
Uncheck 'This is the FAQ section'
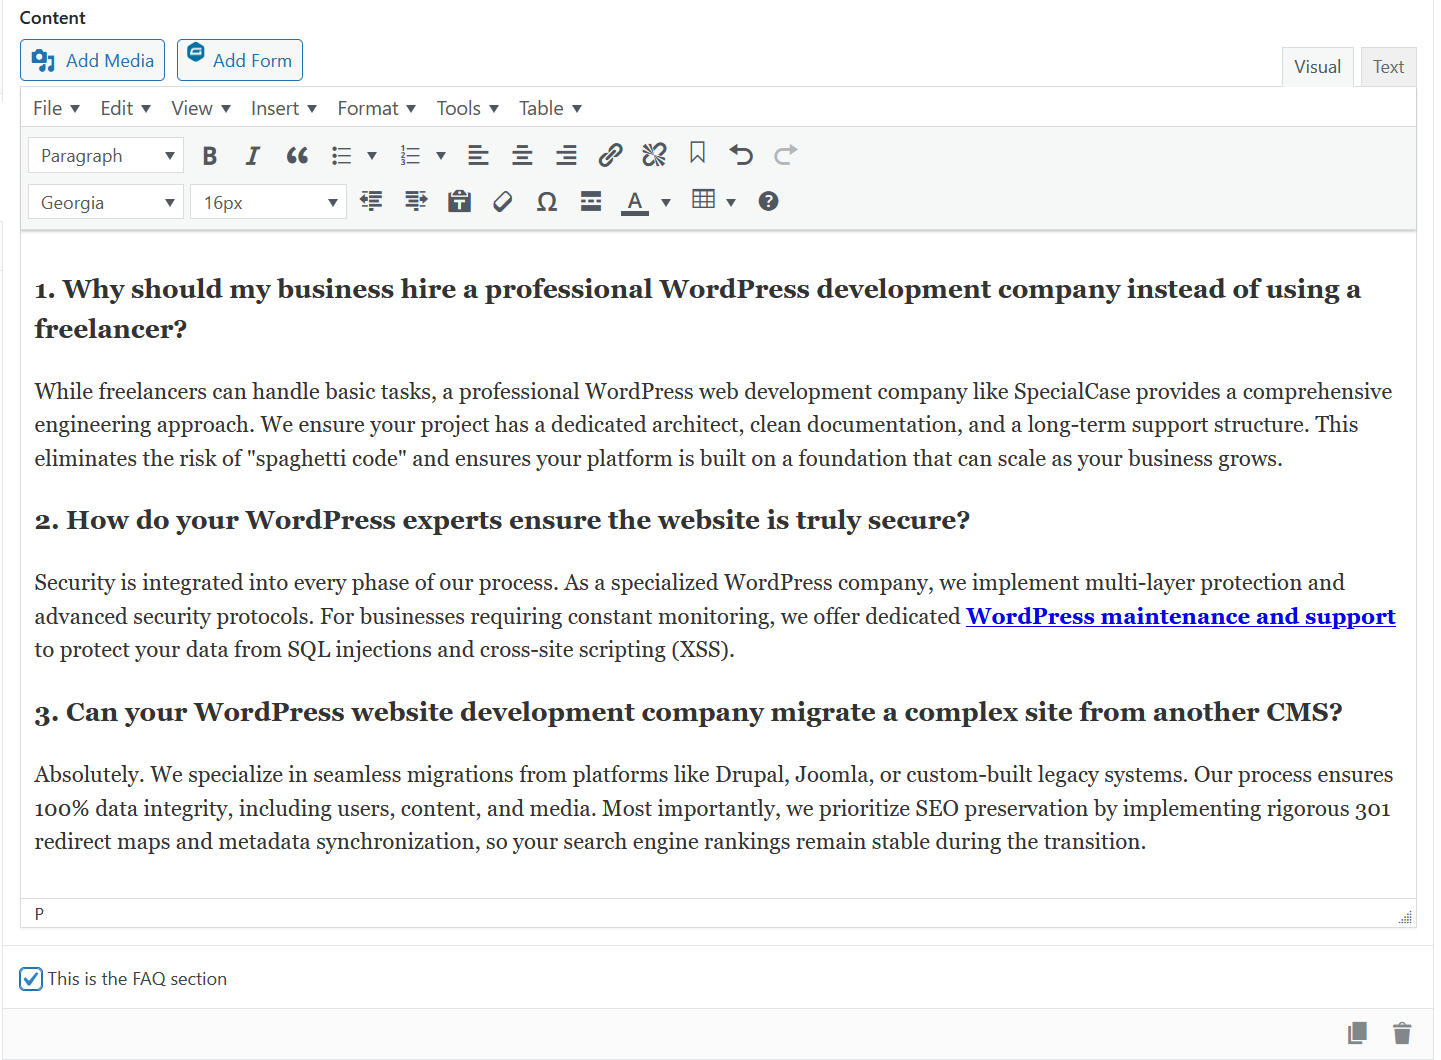[x=31, y=979]
